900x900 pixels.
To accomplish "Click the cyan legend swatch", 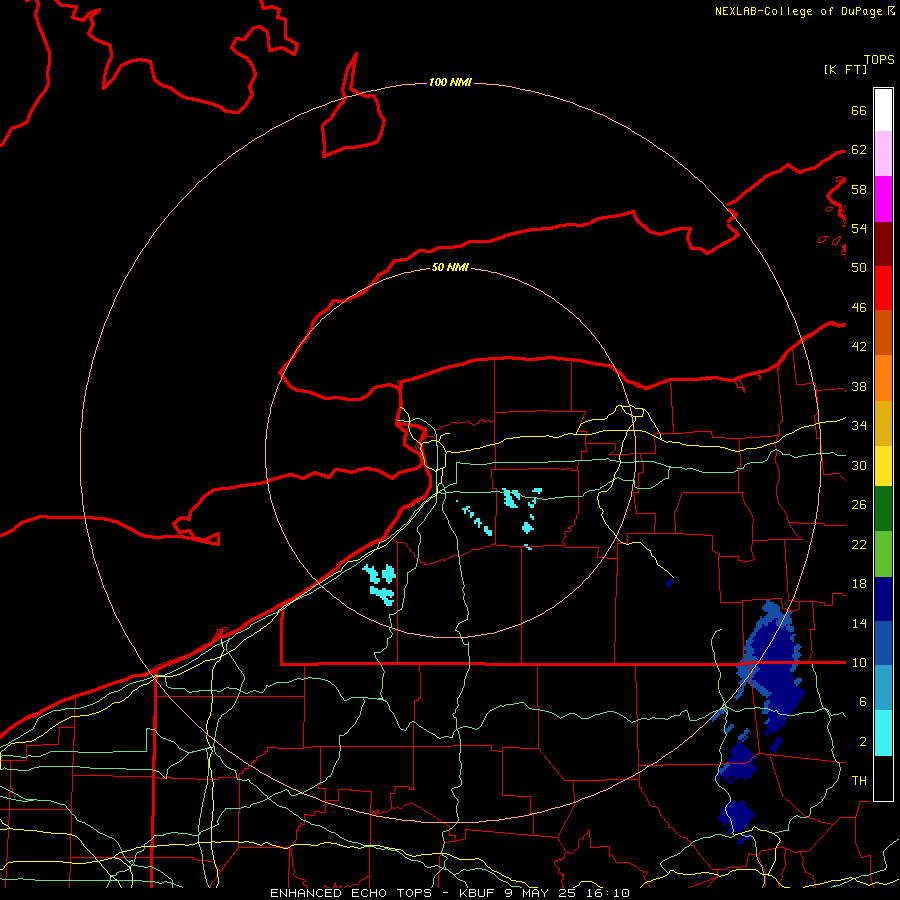I will [x=883, y=733].
